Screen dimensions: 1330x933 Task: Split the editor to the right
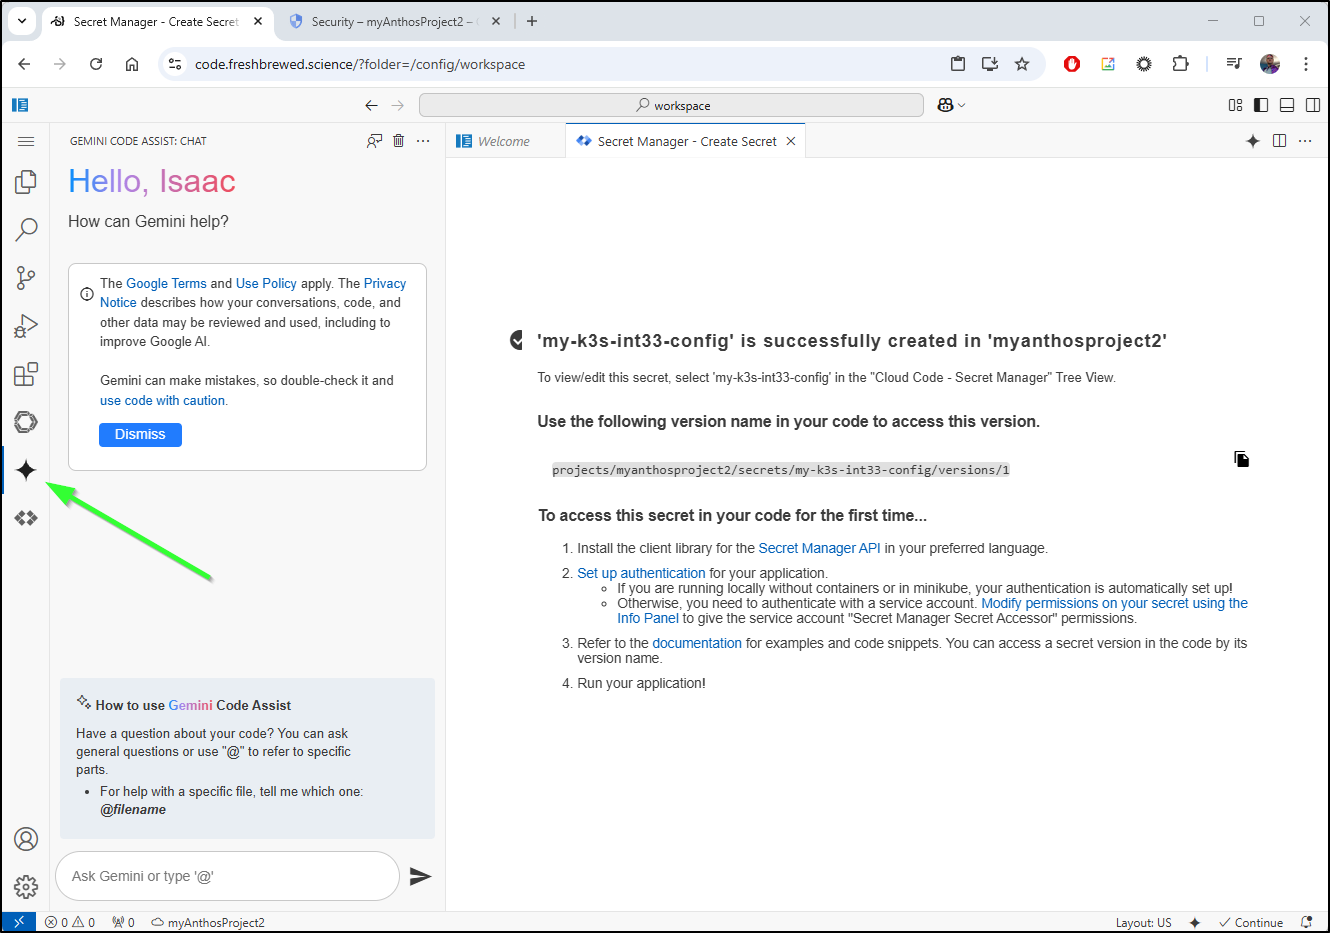tap(1279, 141)
